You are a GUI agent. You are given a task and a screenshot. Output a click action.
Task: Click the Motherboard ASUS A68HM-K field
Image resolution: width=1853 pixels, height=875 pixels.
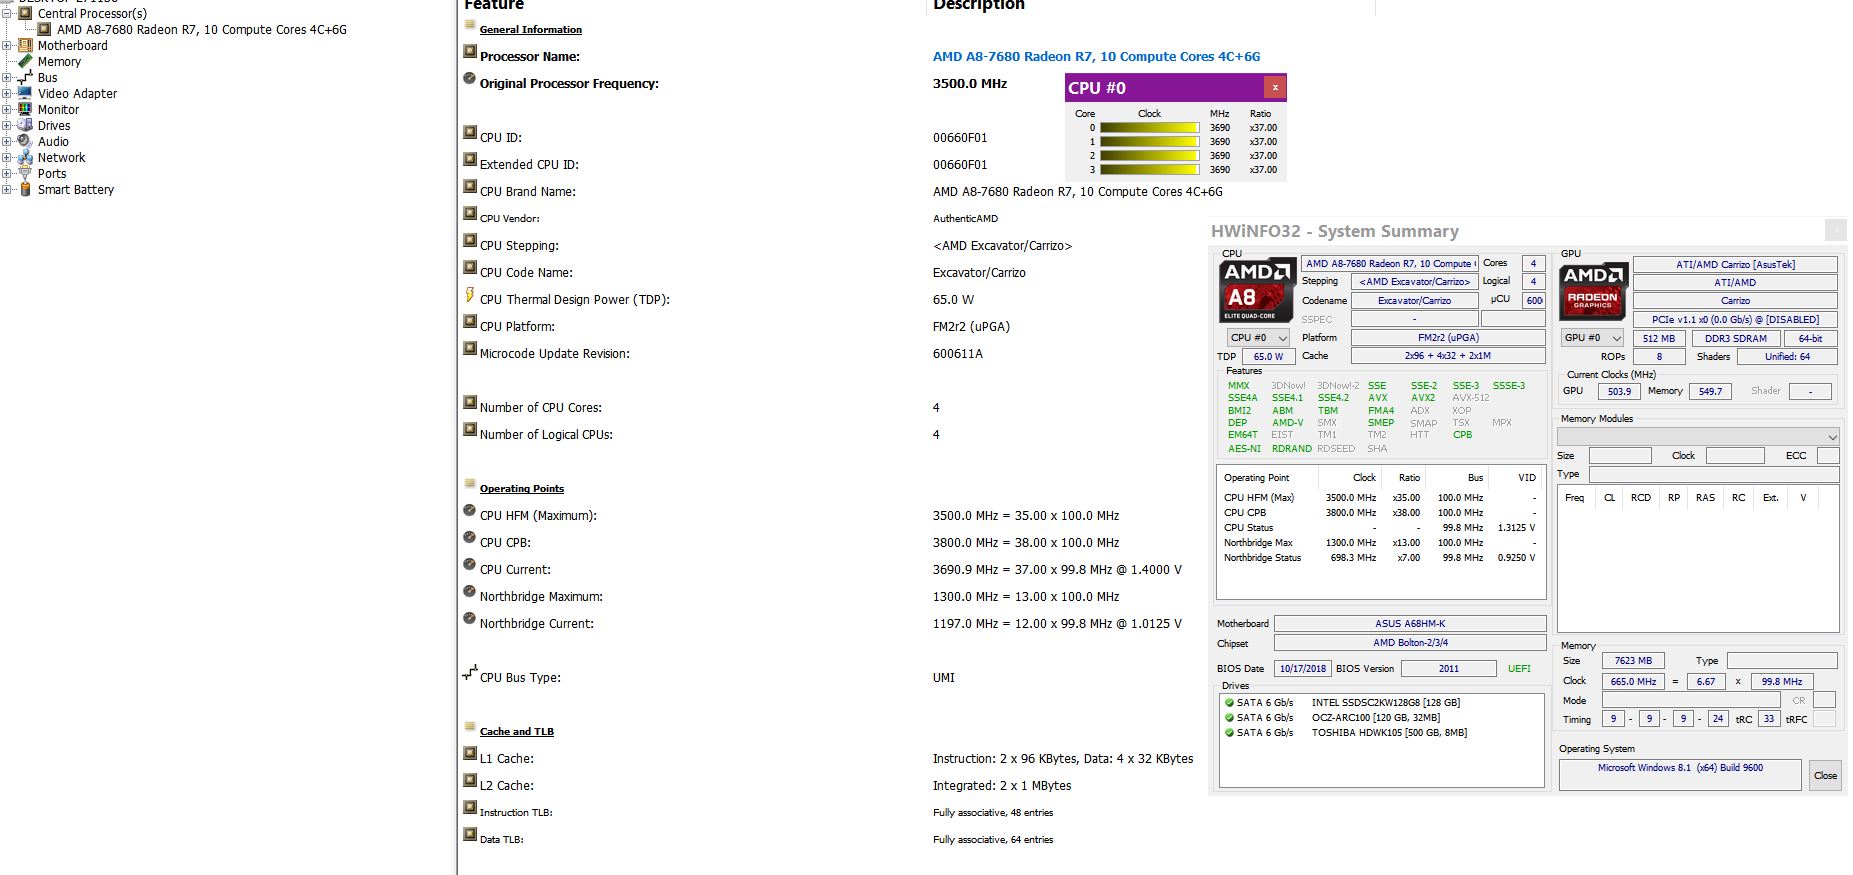click(x=1409, y=624)
